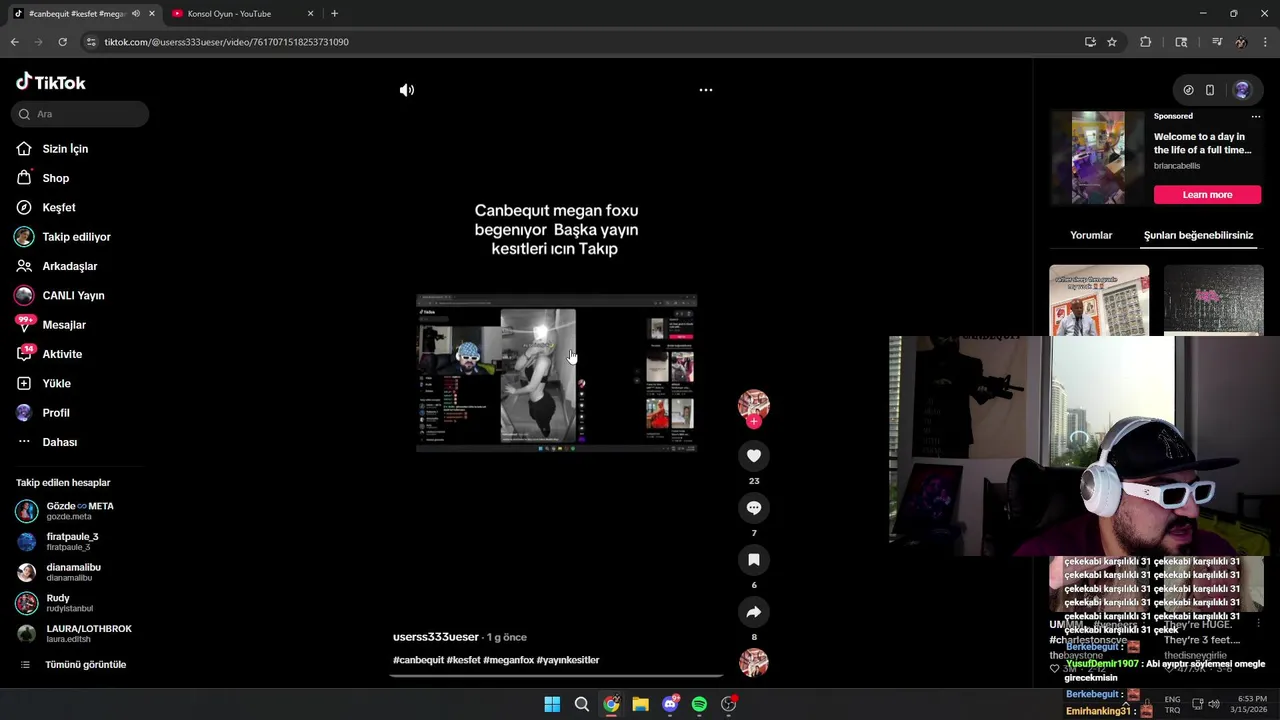Open Aktivite notifications
The width and height of the screenshot is (1280, 720).
[62, 354]
